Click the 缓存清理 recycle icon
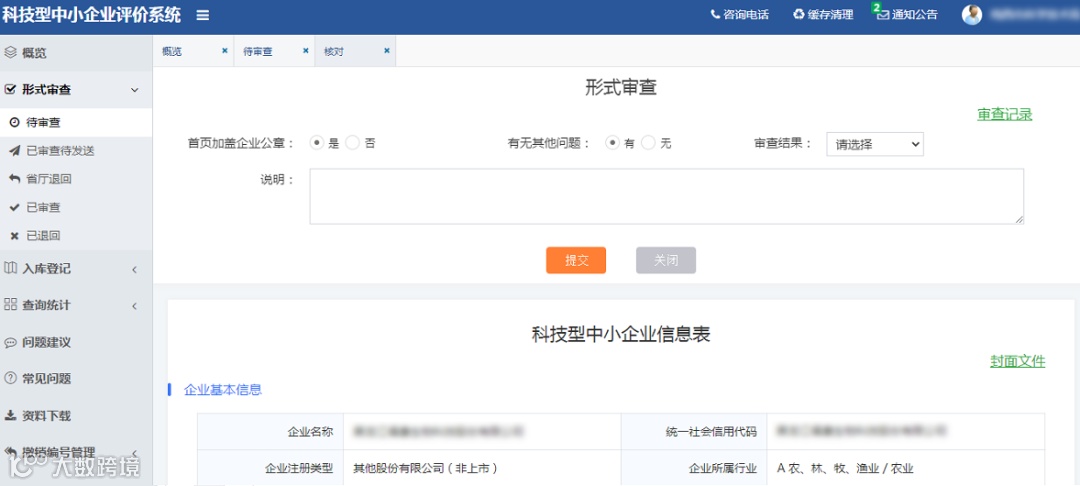1080x486 pixels. pos(799,14)
